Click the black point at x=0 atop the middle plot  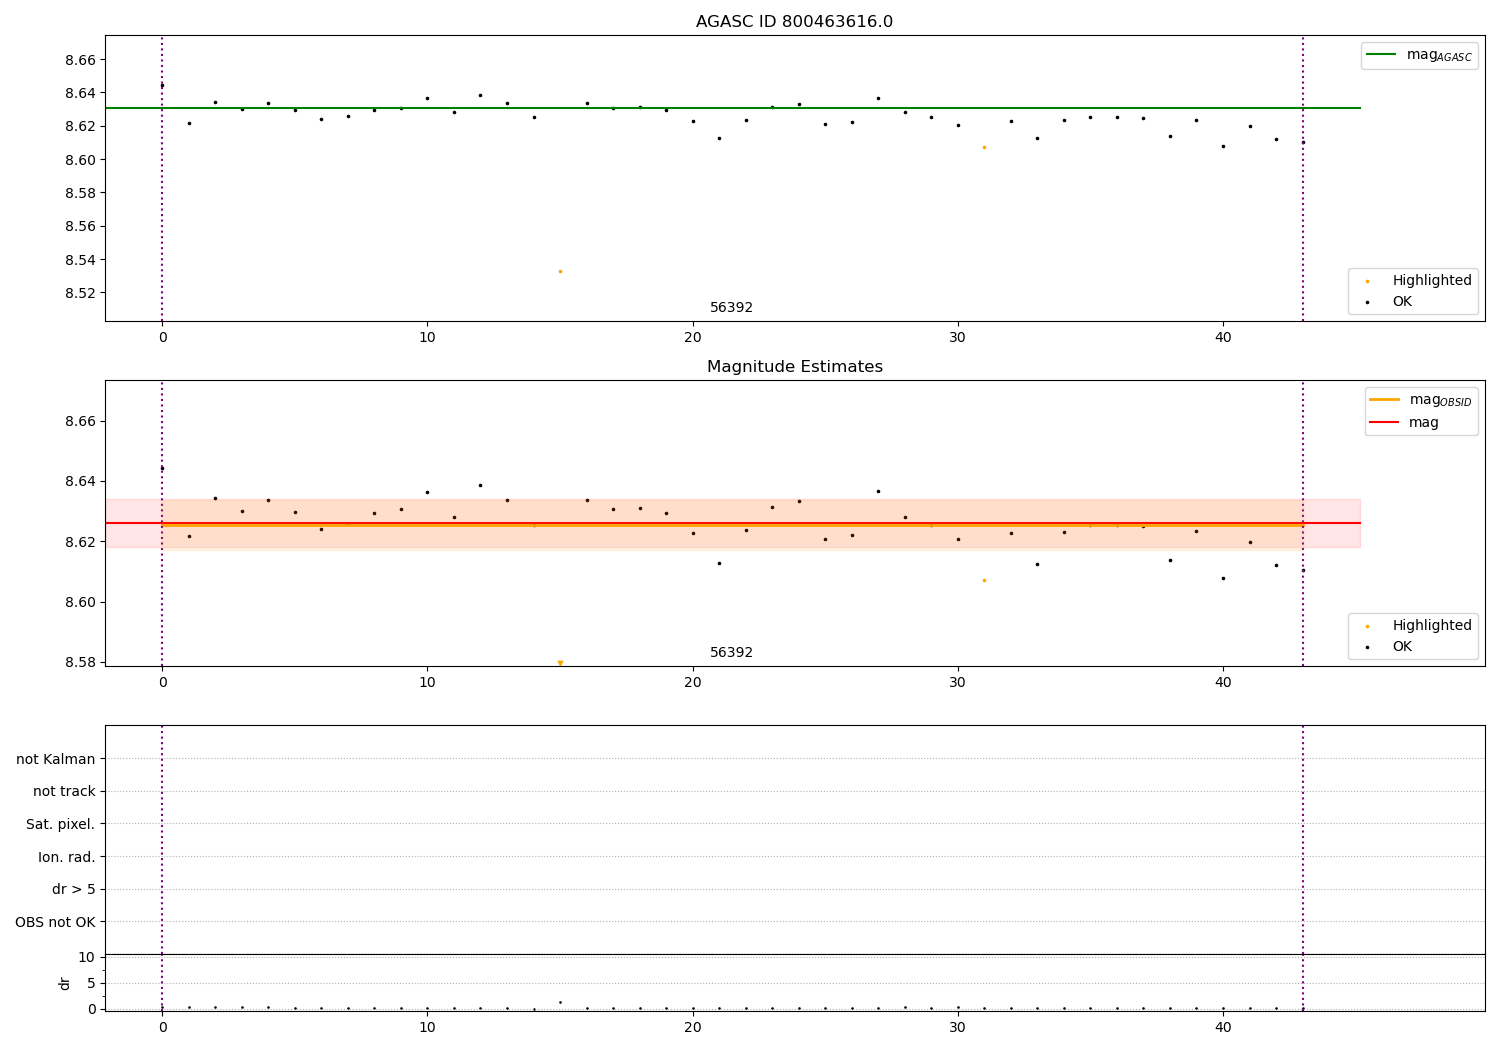(162, 468)
